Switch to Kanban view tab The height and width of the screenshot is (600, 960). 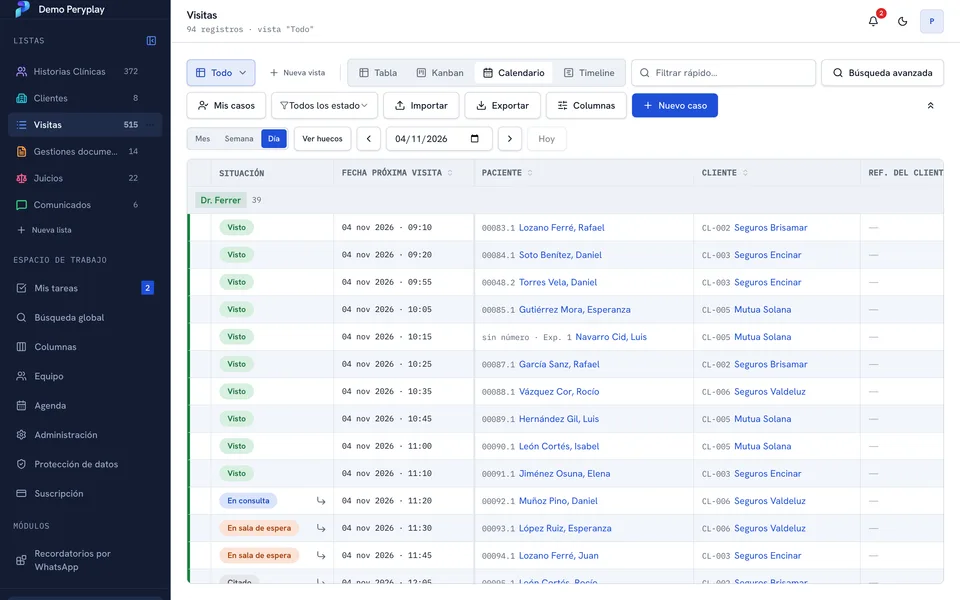[440, 73]
